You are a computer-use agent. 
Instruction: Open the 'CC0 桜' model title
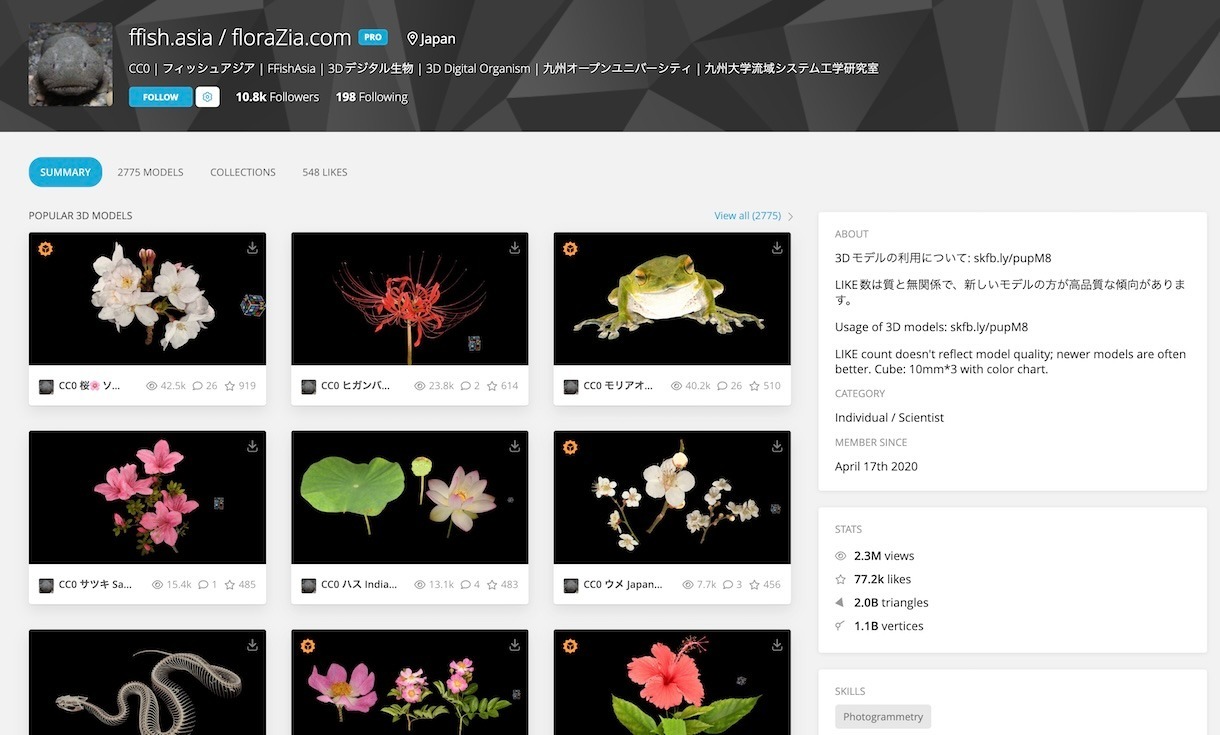coord(90,386)
